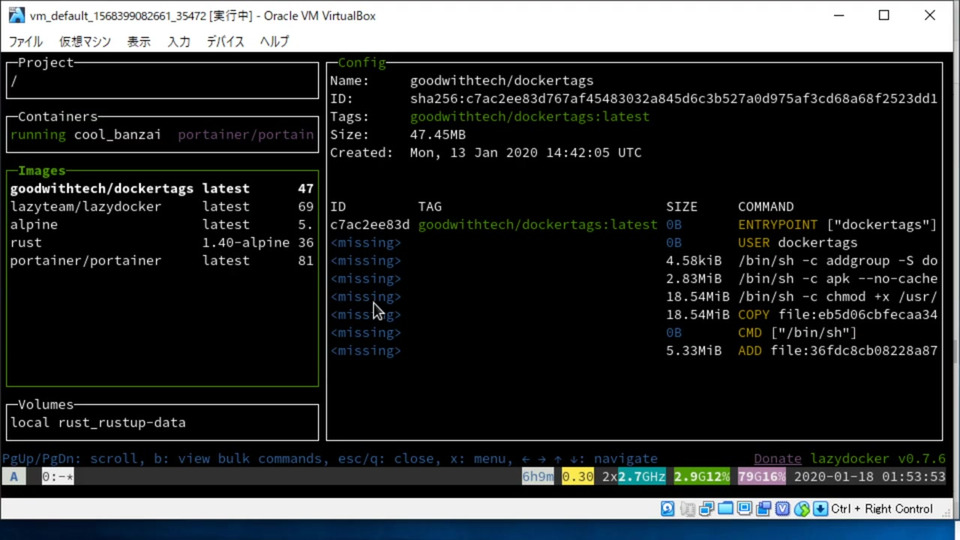Screen dimensions: 960x540
Task: Select the portainer/portainer image row
Action: [162, 261]
